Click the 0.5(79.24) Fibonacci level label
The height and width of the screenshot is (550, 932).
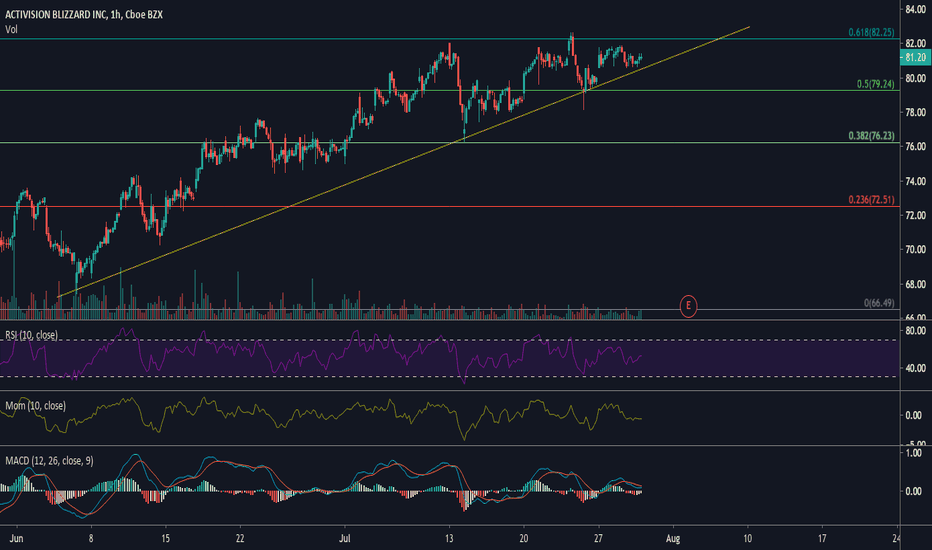[875, 84]
